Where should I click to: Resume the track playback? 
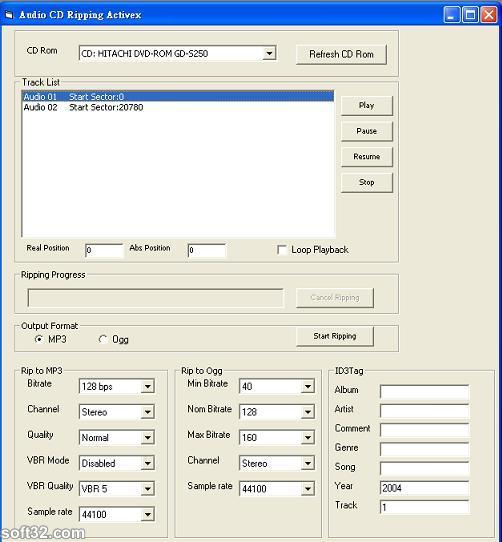(367, 157)
